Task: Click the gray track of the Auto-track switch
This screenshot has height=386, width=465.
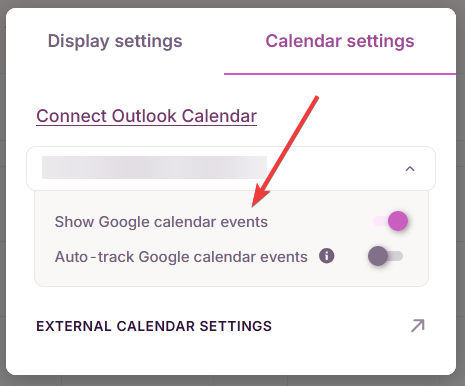Action: click(x=396, y=256)
